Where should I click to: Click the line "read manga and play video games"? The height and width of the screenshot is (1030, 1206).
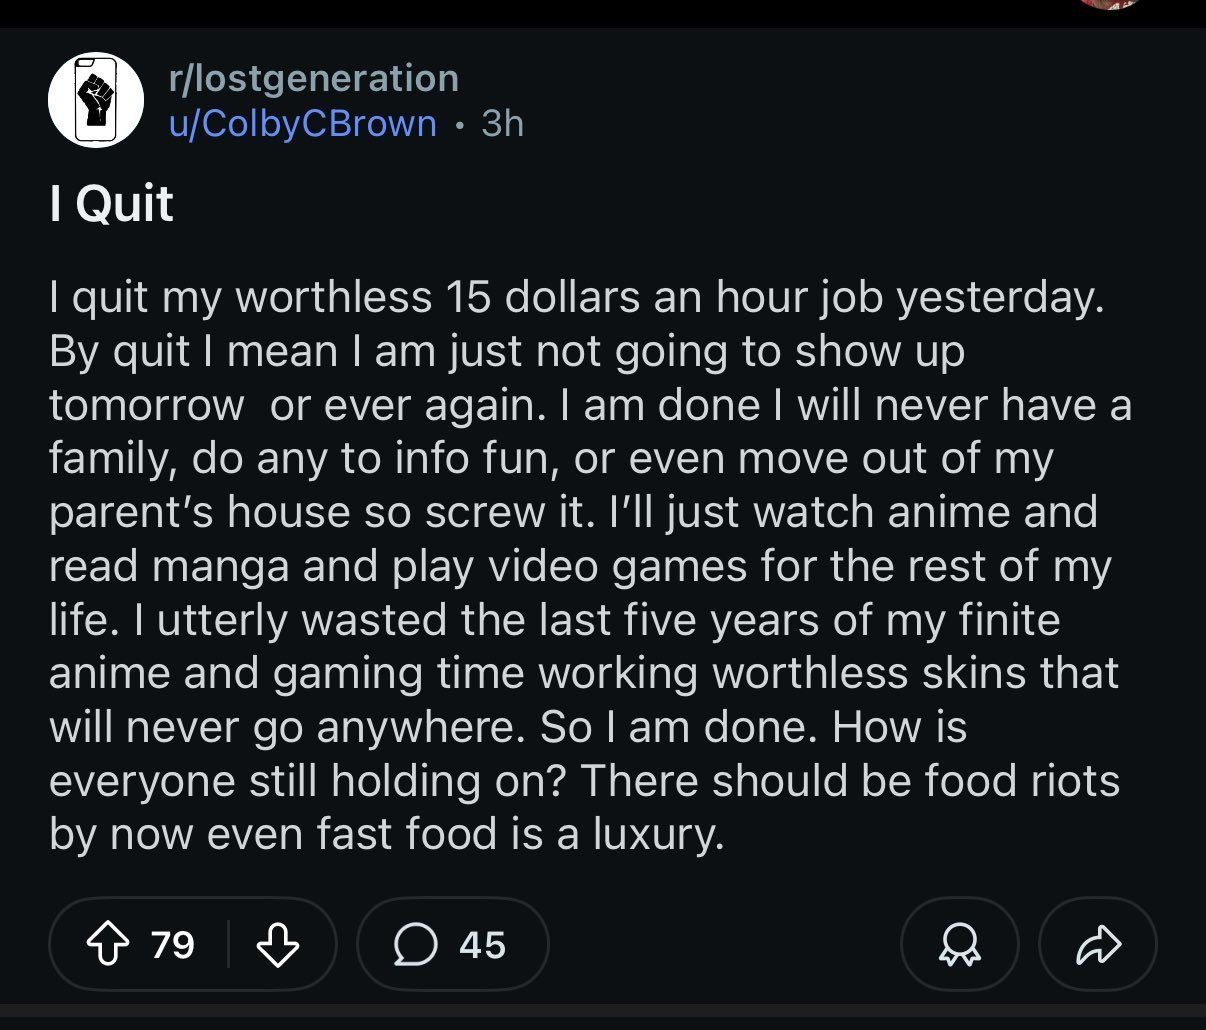[x=579, y=566]
